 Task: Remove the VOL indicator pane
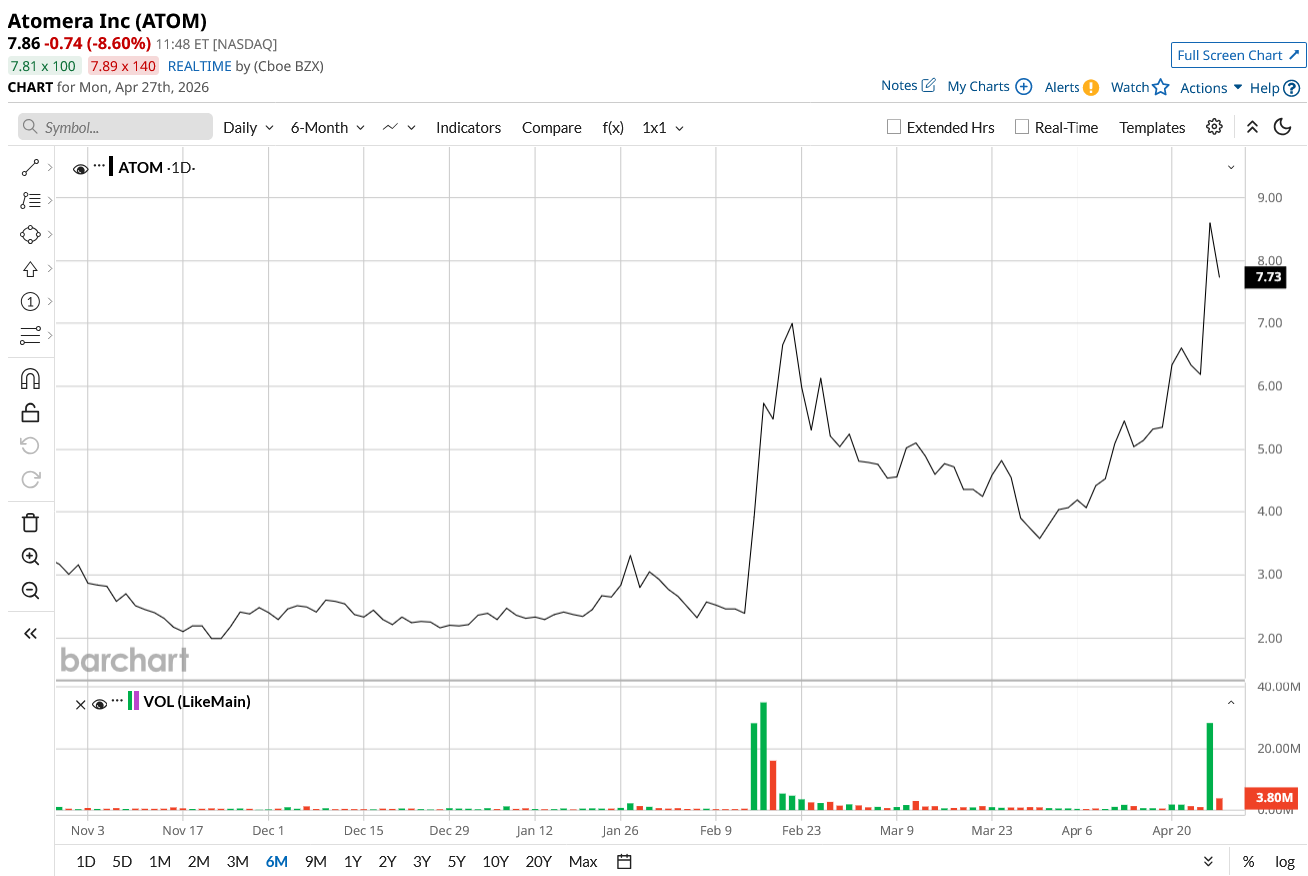point(81,704)
